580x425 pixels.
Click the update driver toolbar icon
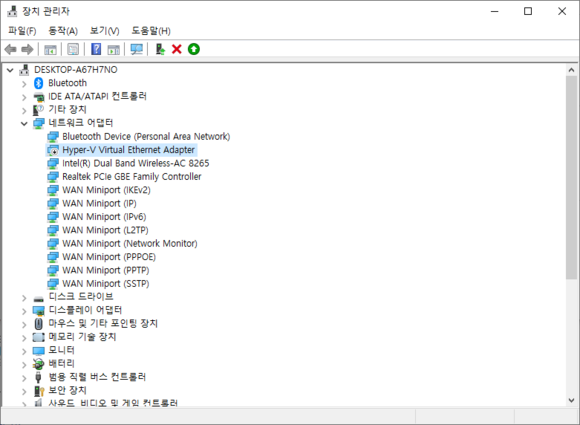tap(160, 49)
